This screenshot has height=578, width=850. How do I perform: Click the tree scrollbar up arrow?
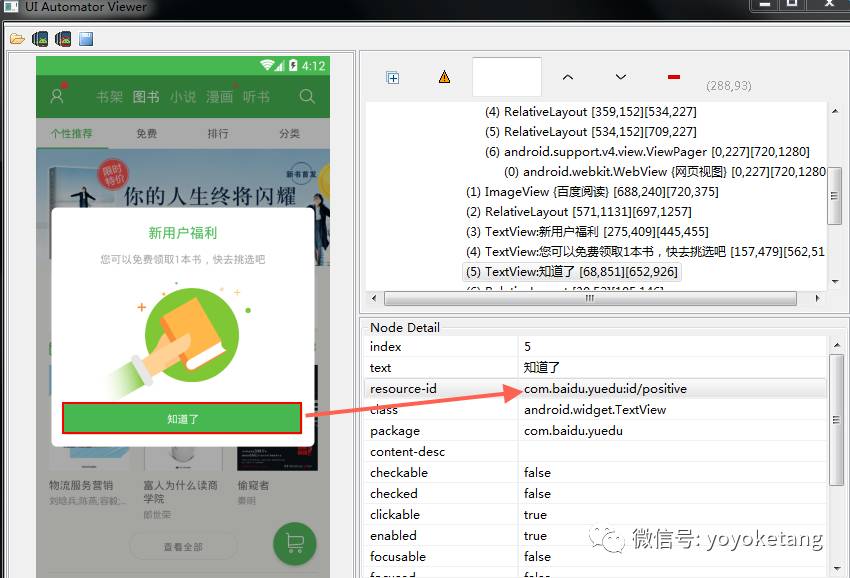coord(835,111)
